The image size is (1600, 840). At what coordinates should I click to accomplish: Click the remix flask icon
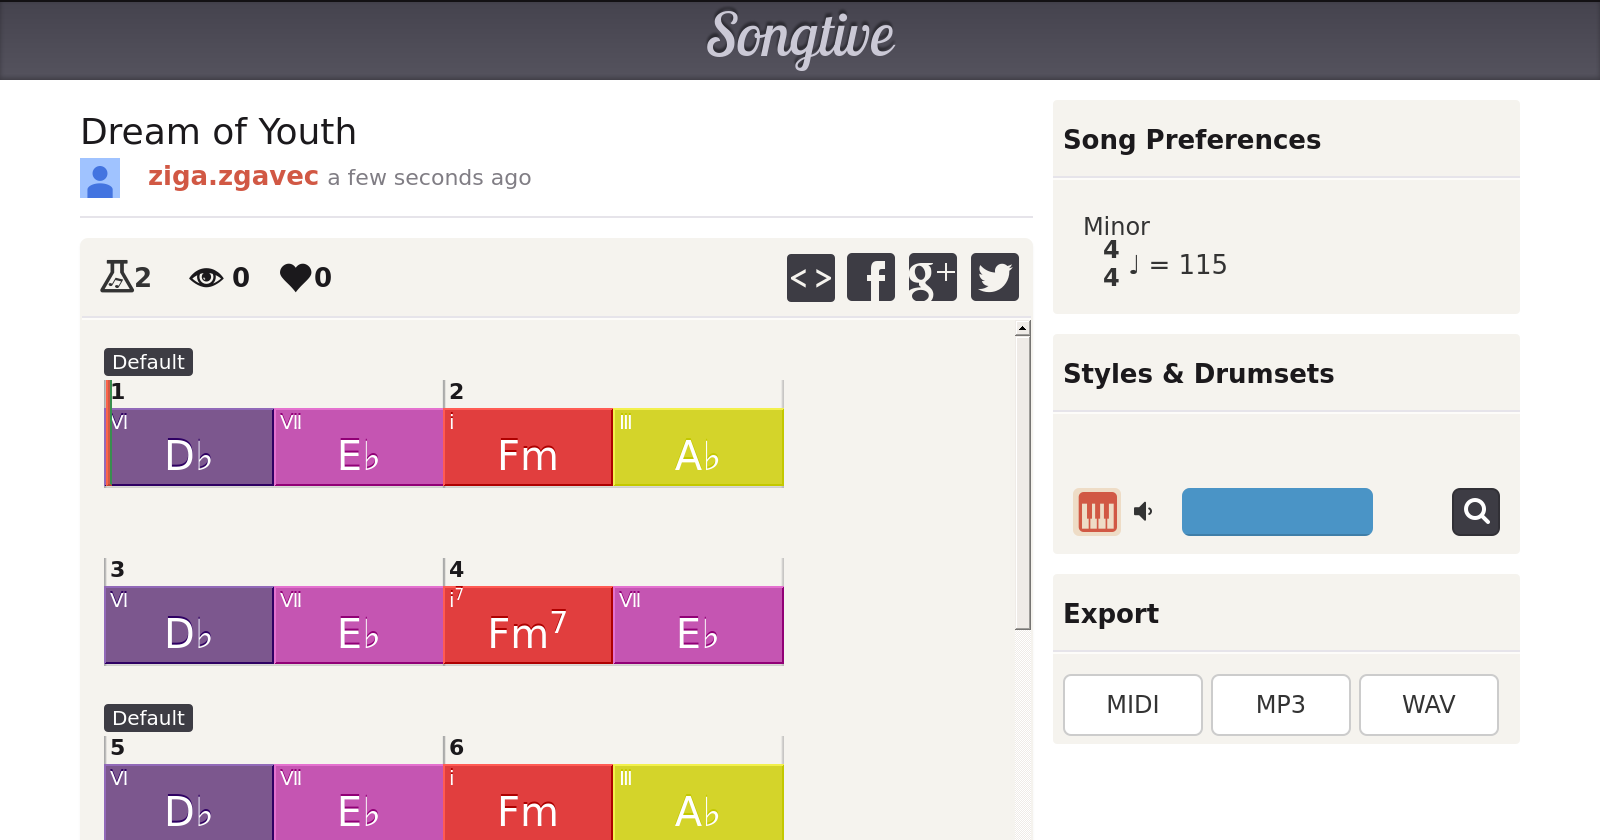(116, 277)
